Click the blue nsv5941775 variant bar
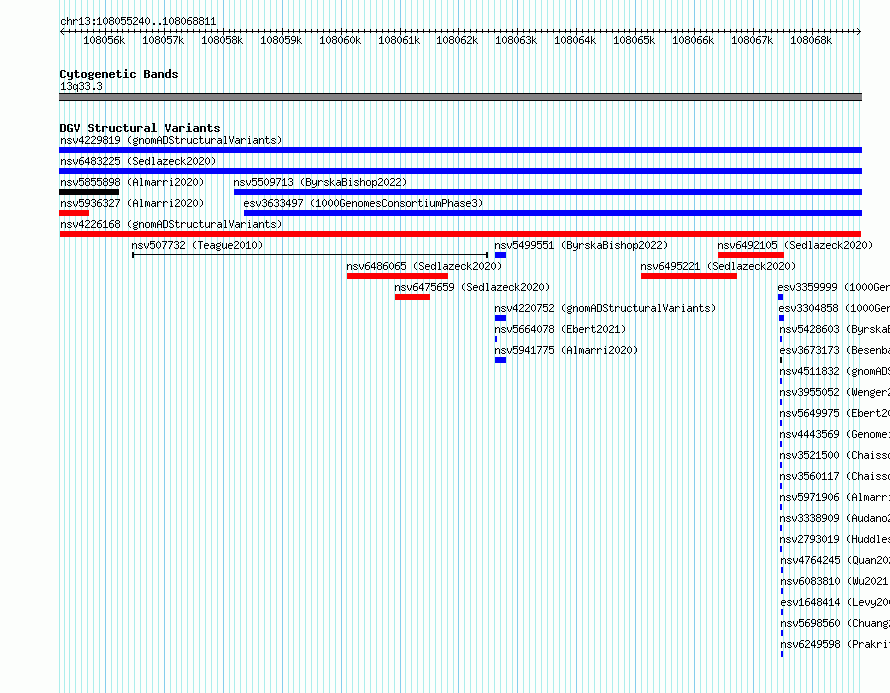The height and width of the screenshot is (693, 890). pos(500,360)
